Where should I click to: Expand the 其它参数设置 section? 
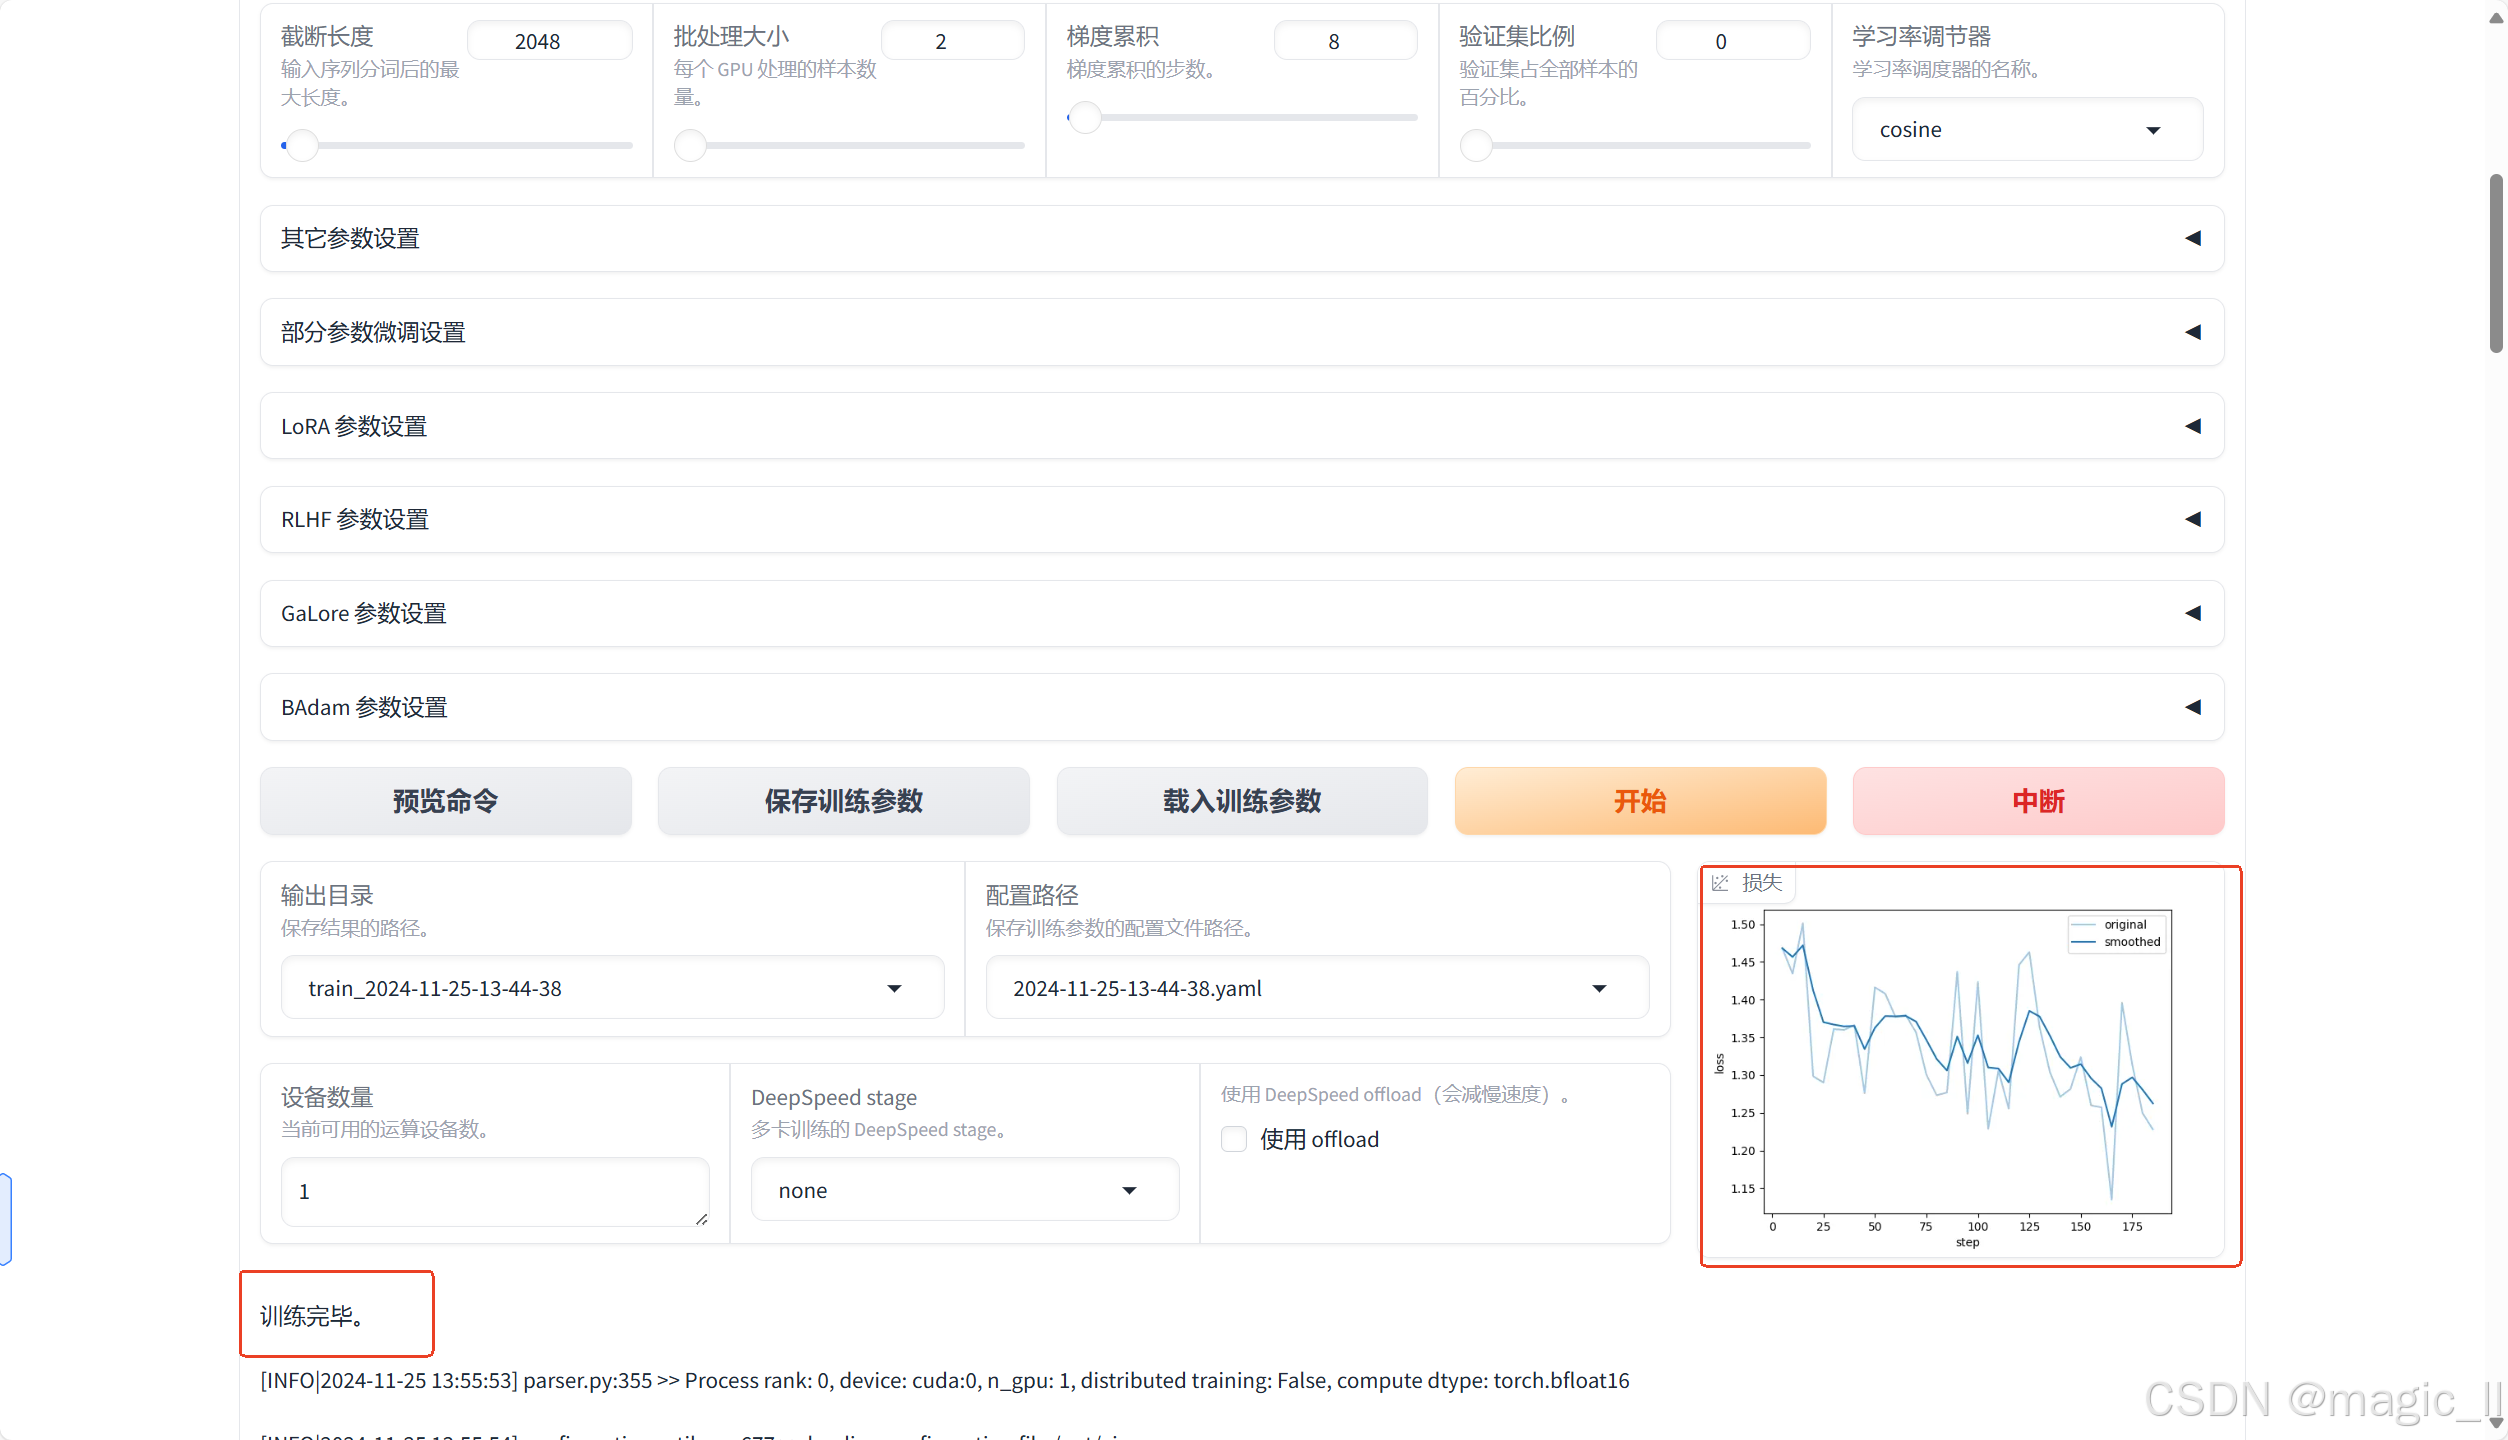click(1242, 238)
